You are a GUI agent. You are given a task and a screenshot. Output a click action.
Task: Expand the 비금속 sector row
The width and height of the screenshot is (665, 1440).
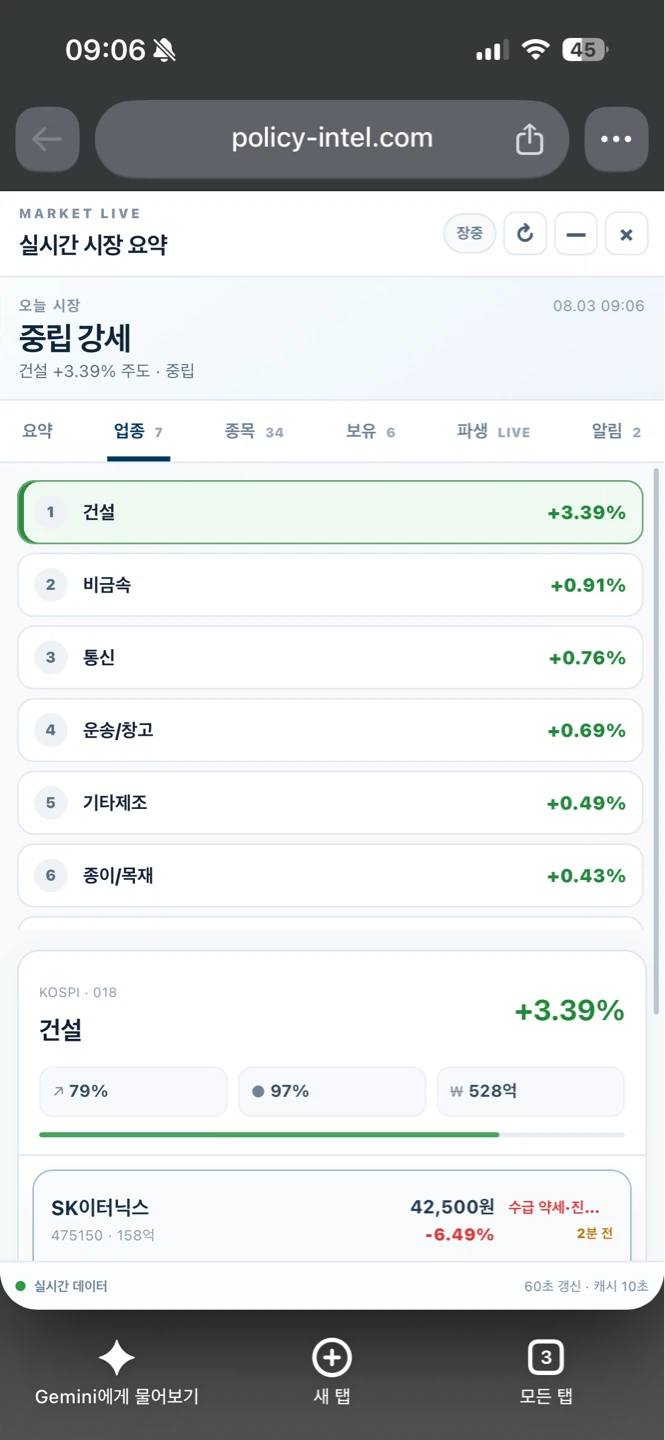point(330,585)
